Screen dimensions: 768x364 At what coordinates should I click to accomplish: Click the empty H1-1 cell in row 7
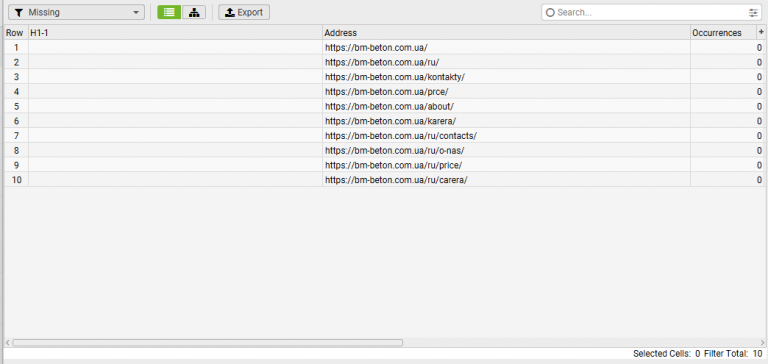(175, 136)
